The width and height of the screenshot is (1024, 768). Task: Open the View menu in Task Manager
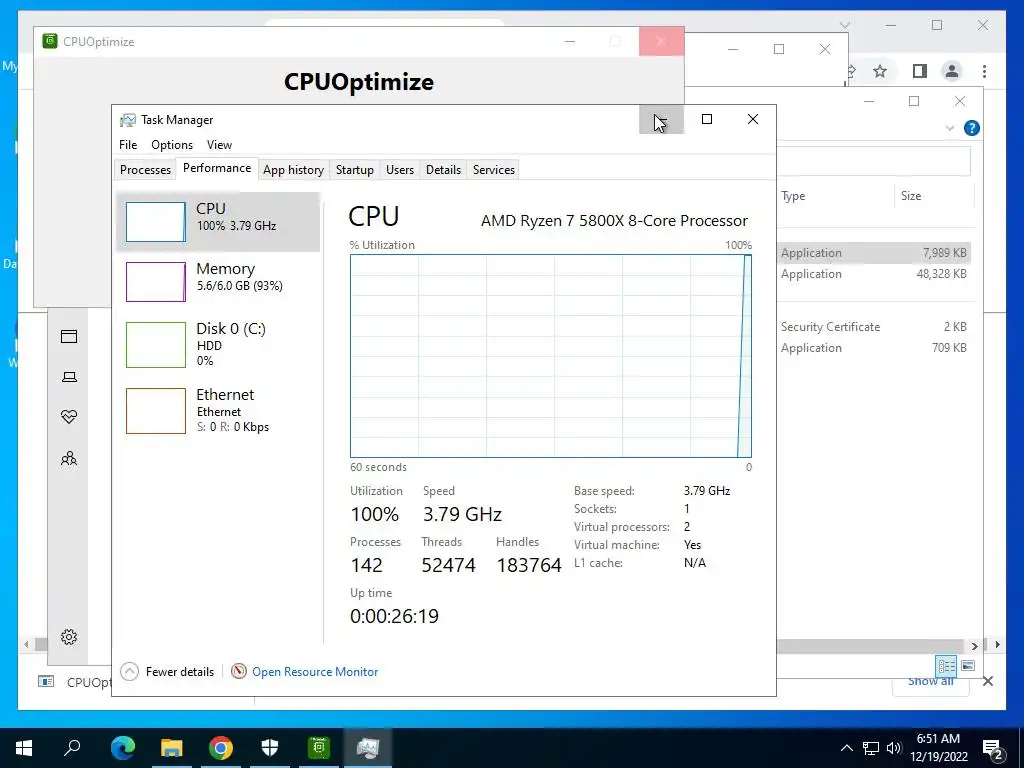[219, 145]
